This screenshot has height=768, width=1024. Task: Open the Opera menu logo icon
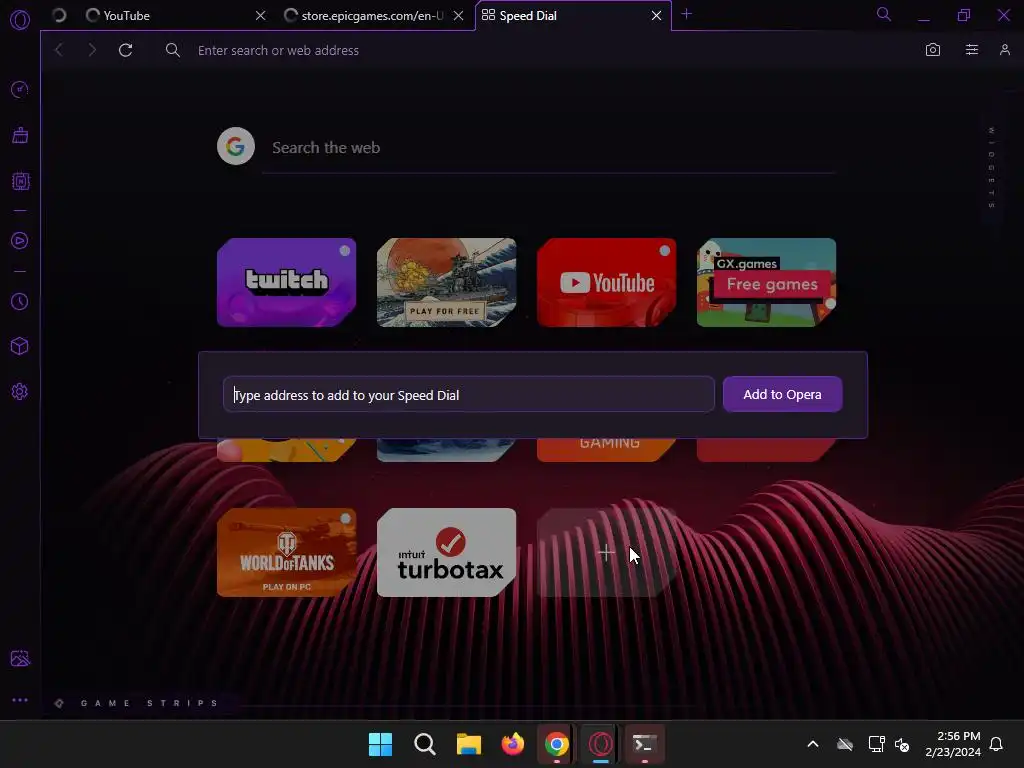click(20, 20)
